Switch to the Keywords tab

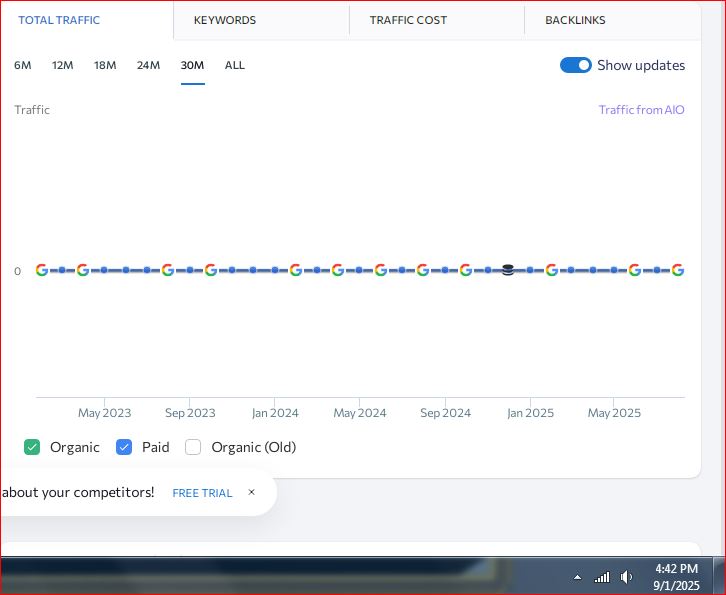(x=225, y=20)
